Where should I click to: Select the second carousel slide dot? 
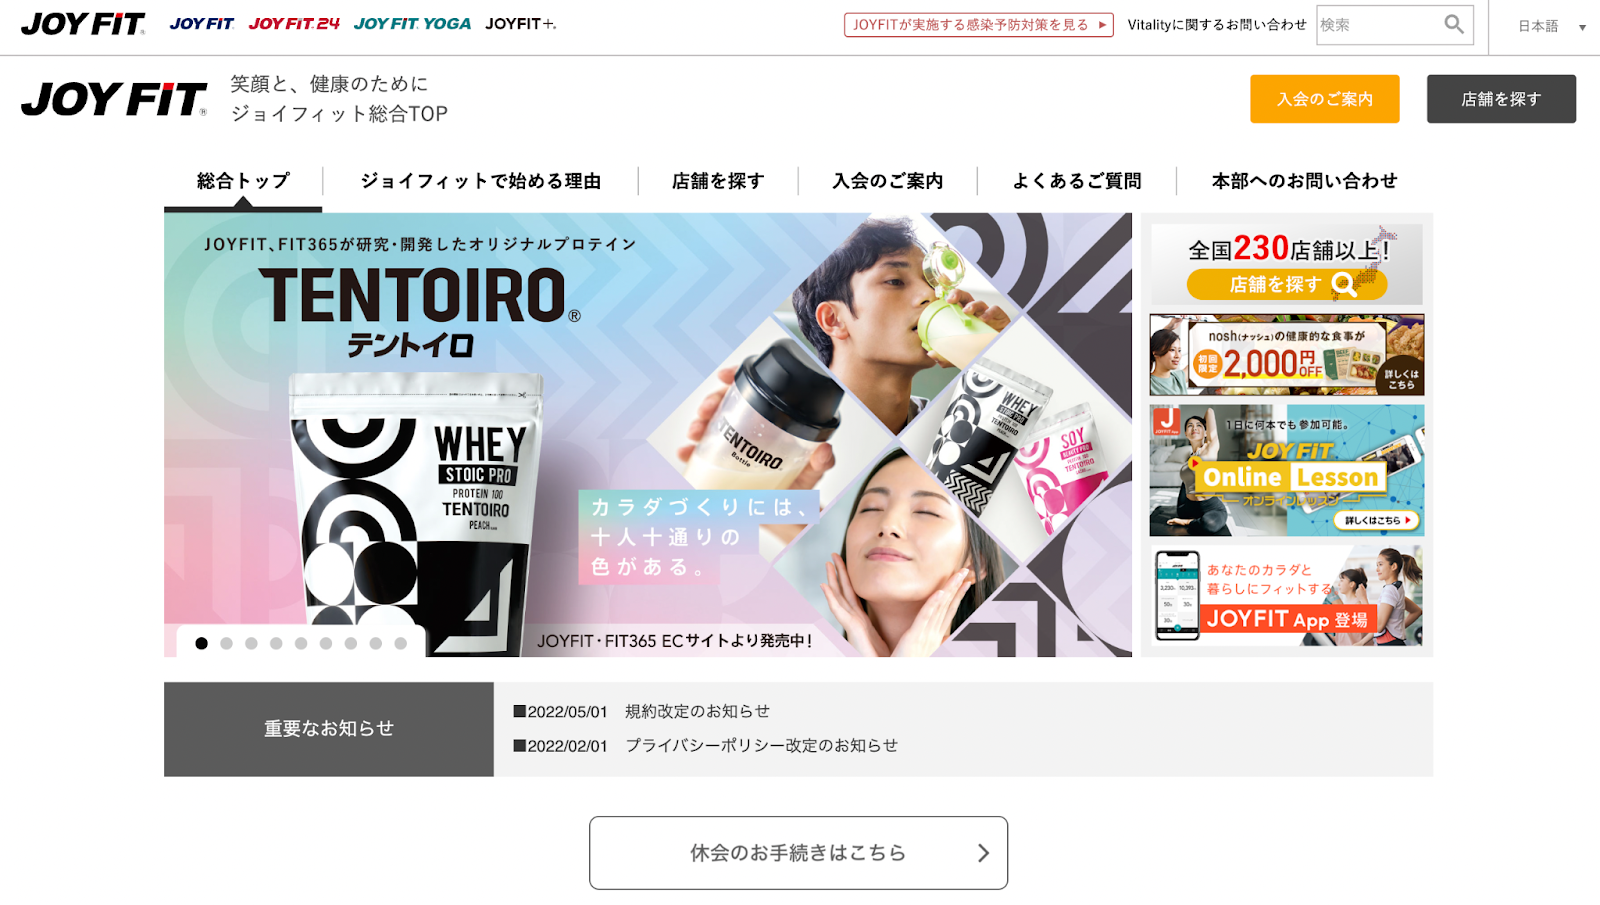point(226,643)
